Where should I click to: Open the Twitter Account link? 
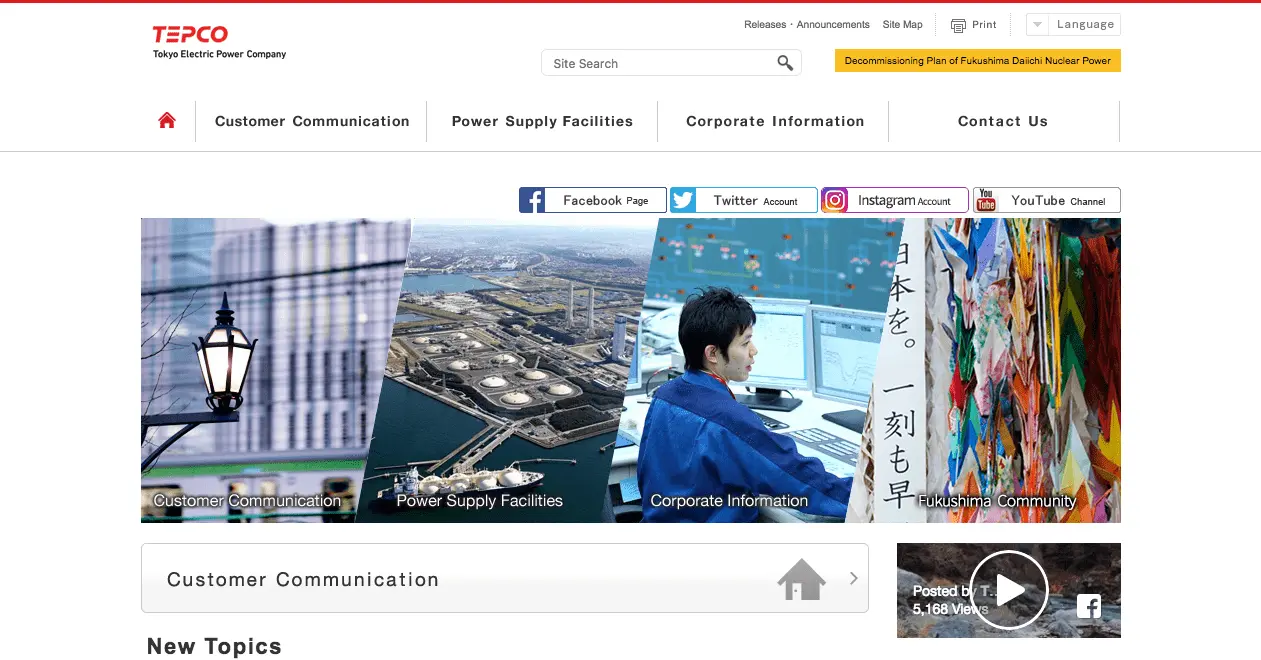point(744,200)
